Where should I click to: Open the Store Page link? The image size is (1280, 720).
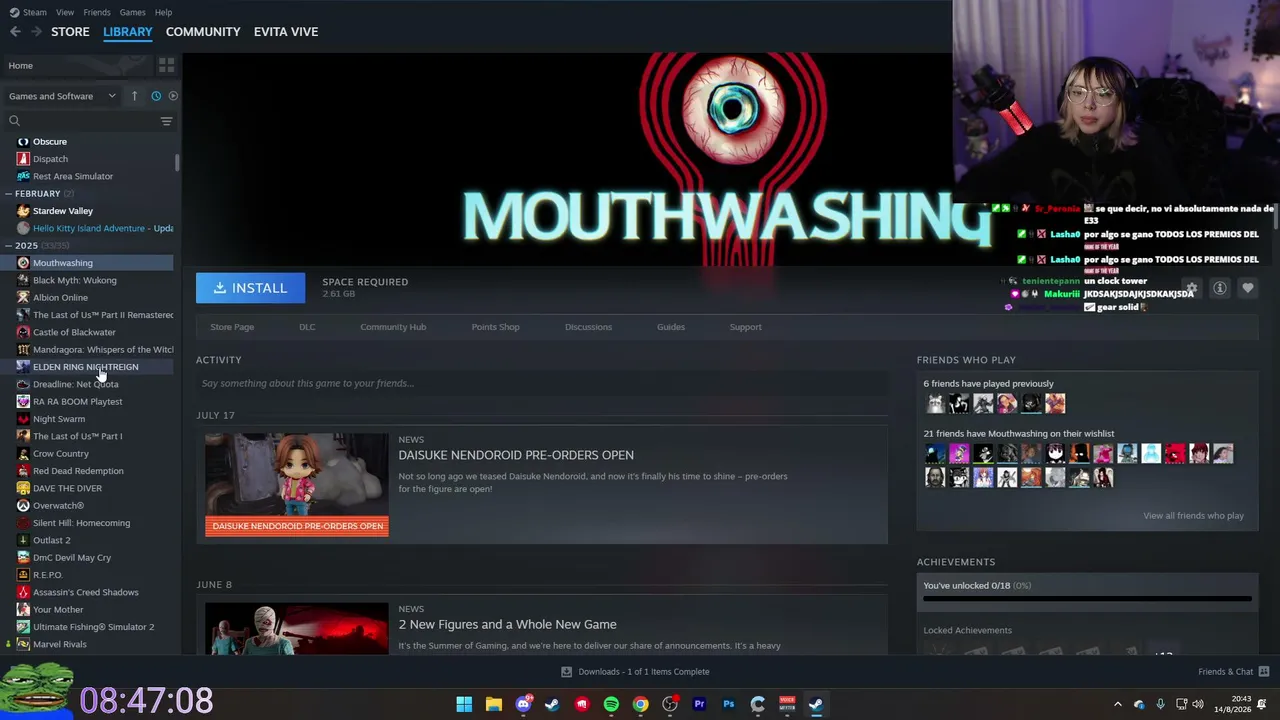pos(232,327)
